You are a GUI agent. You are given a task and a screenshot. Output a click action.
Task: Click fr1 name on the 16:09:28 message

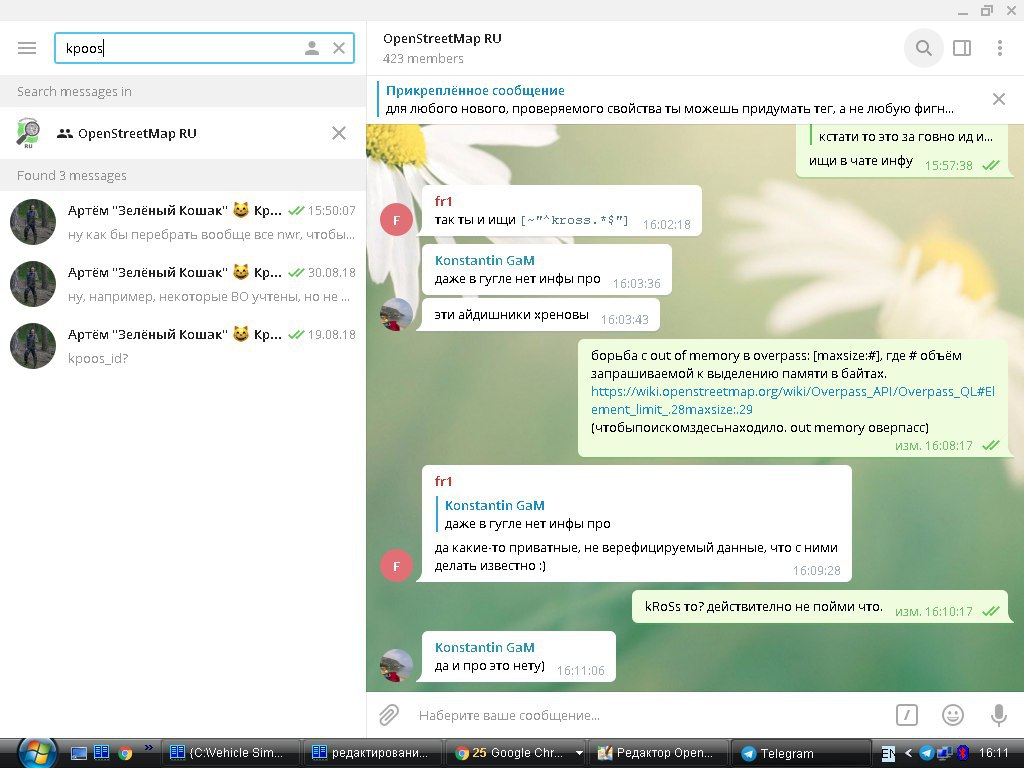click(443, 481)
